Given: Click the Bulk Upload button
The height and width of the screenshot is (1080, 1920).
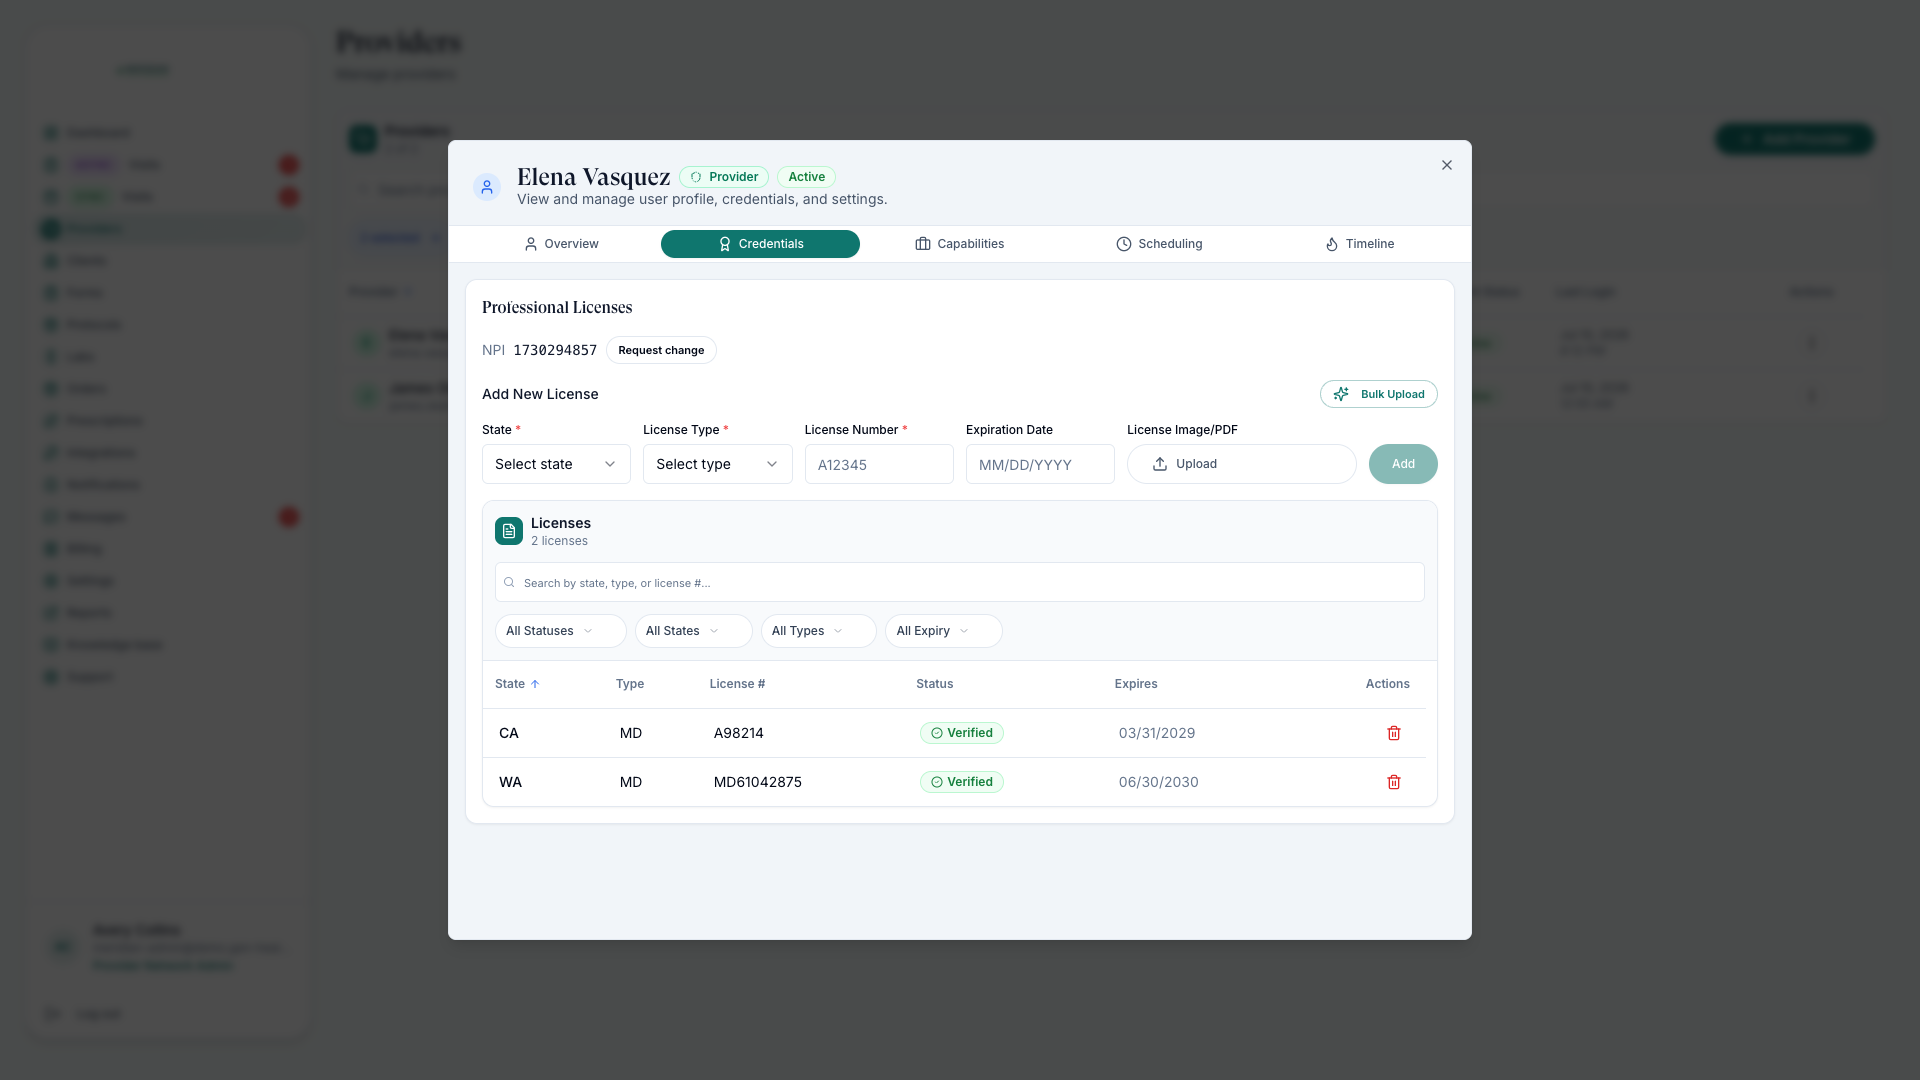Looking at the screenshot, I should pos(1378,394).
